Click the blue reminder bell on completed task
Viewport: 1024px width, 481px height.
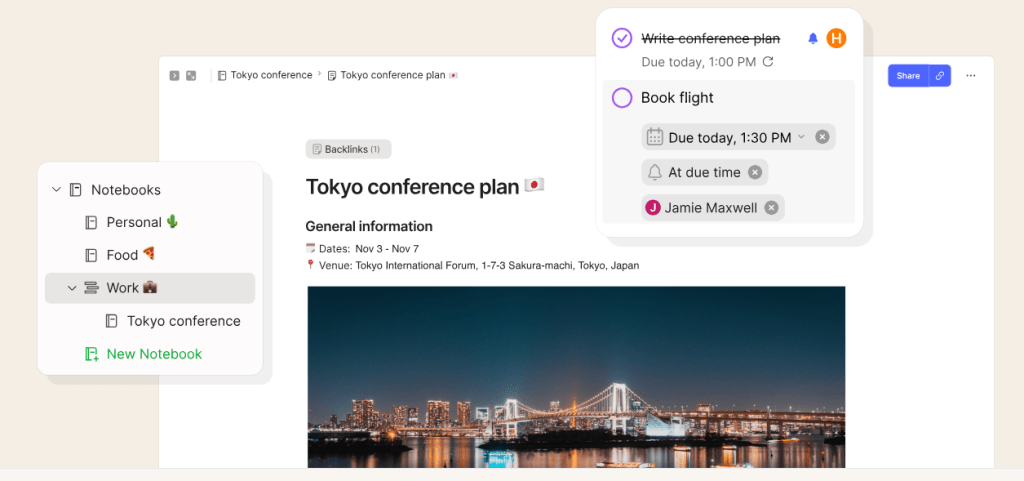[812, 39]
